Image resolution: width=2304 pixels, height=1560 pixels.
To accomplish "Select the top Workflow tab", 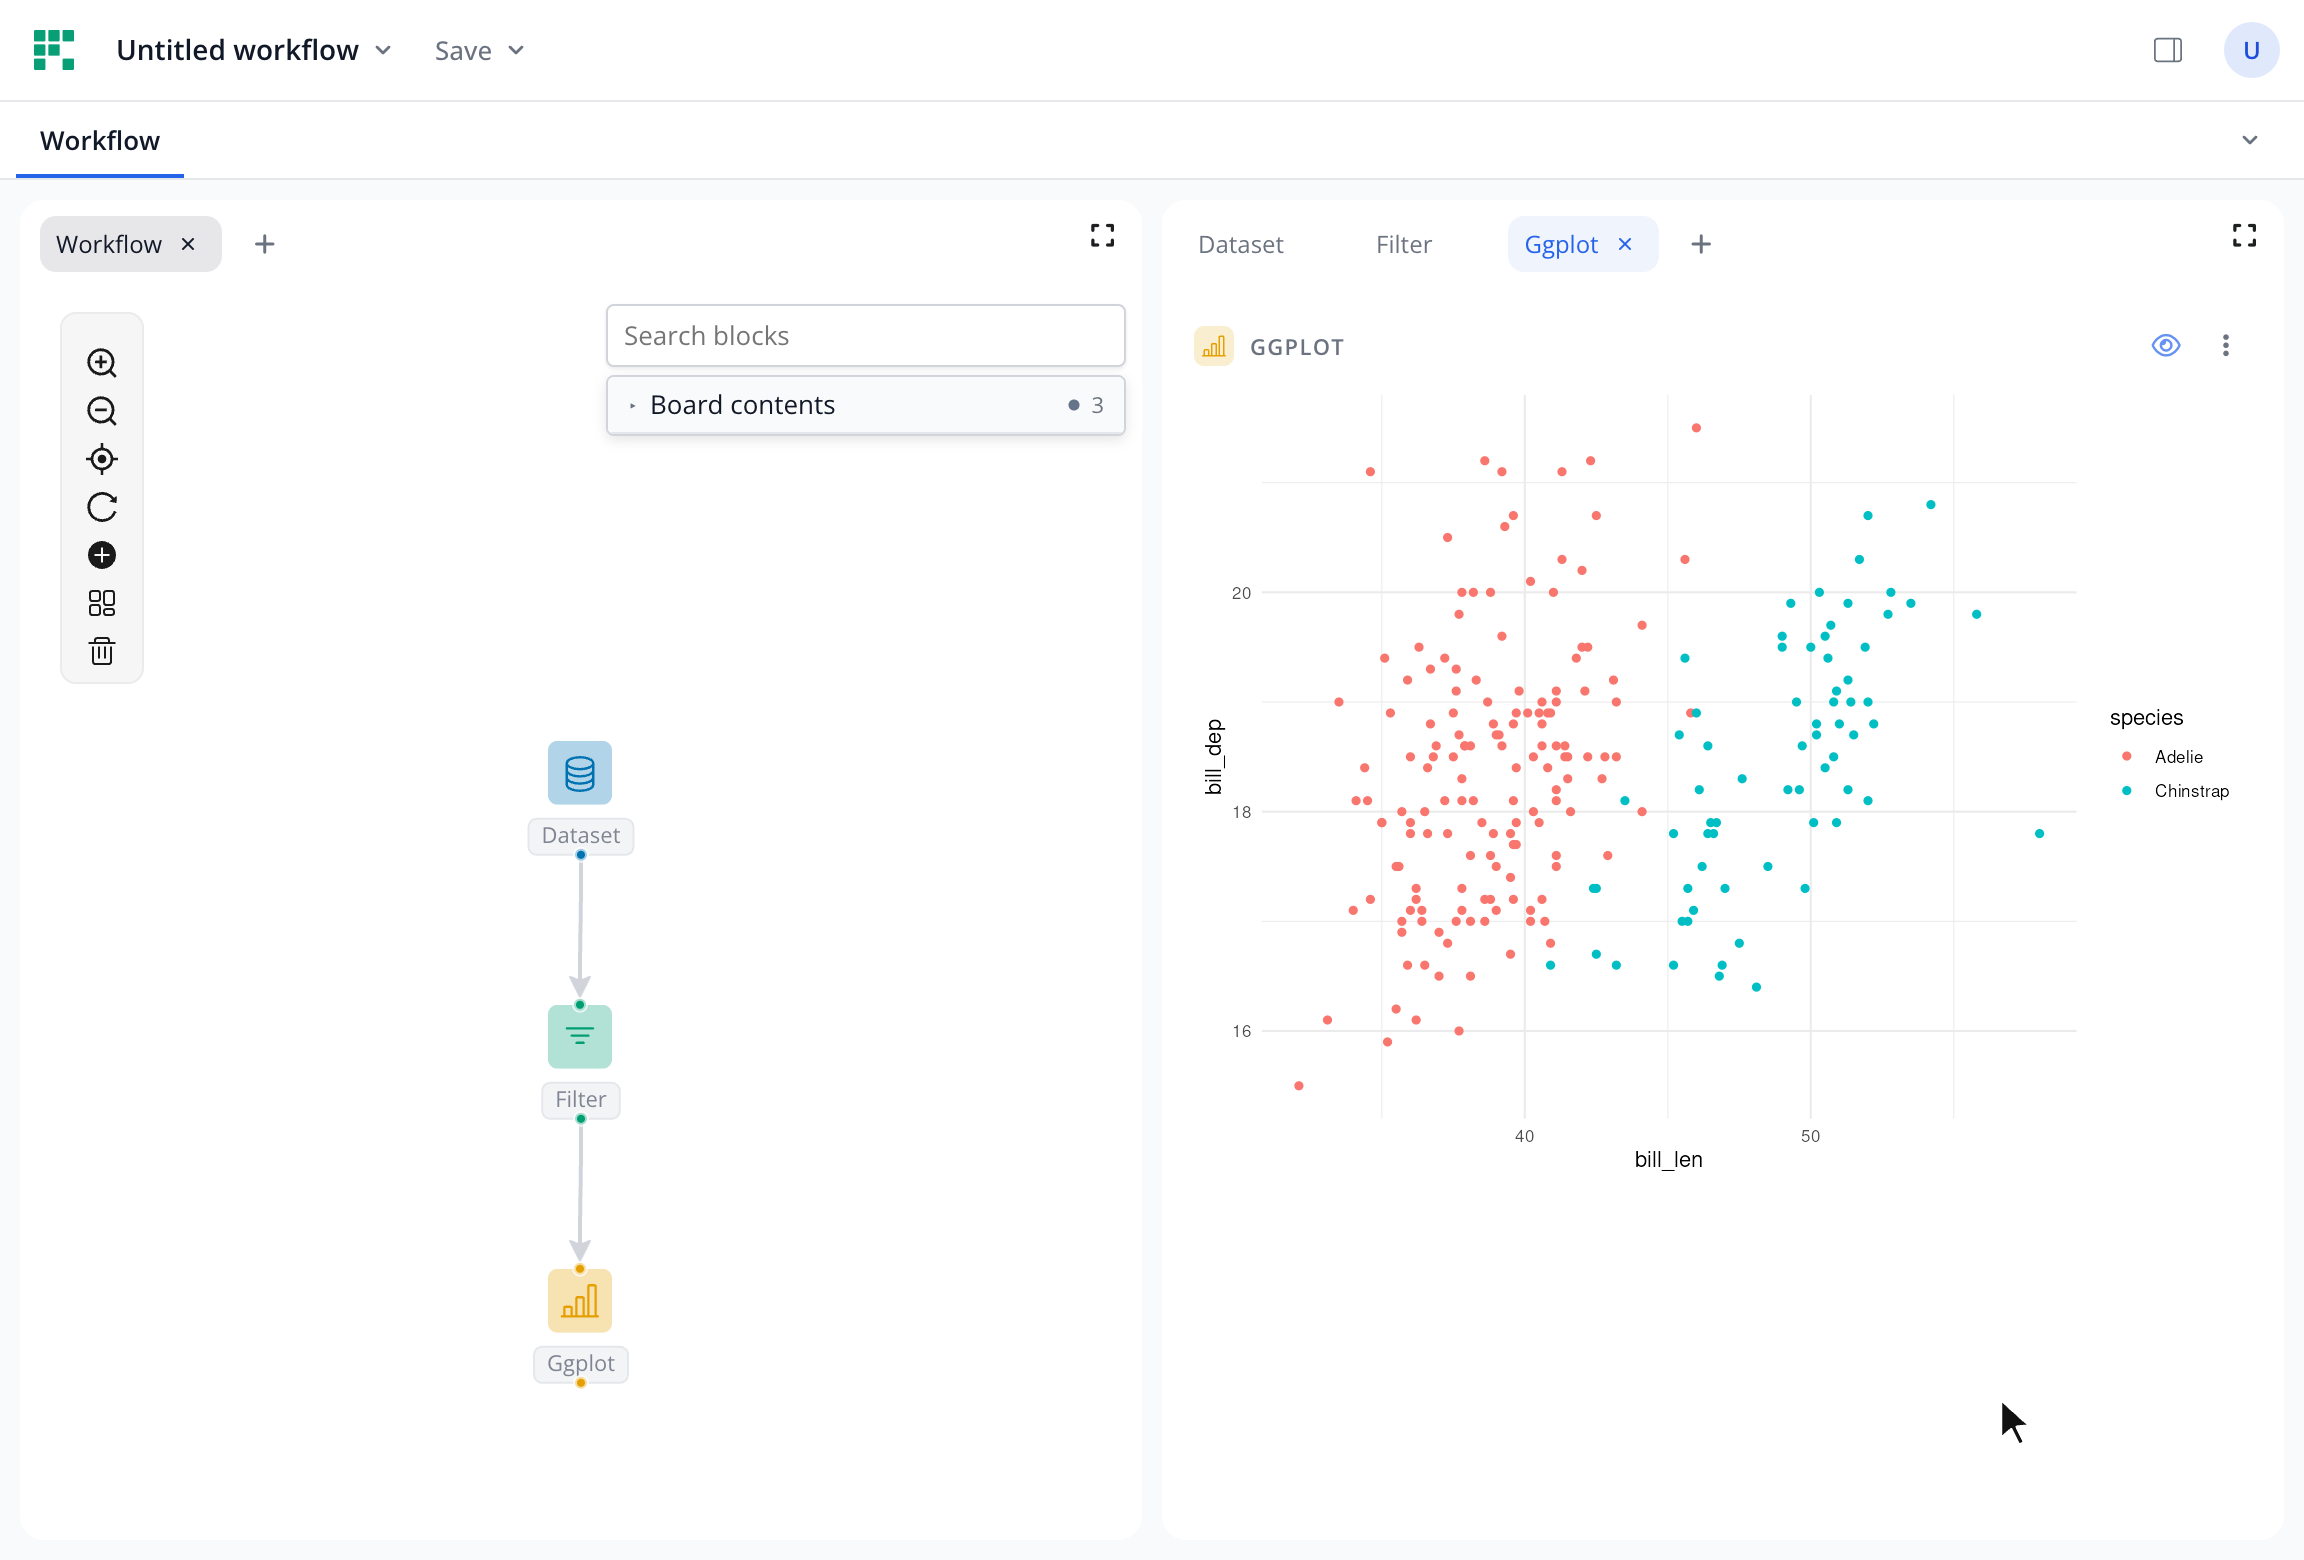I will pyautogui.click(x=100, y=141).
